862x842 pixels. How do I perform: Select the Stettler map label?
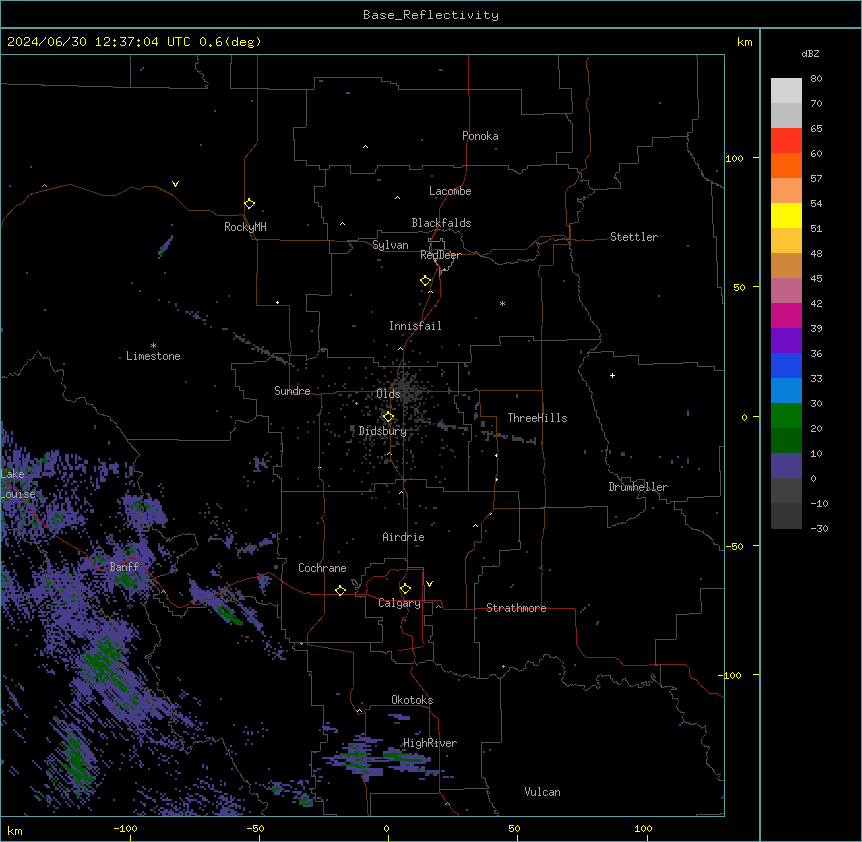tap(634, 237)
